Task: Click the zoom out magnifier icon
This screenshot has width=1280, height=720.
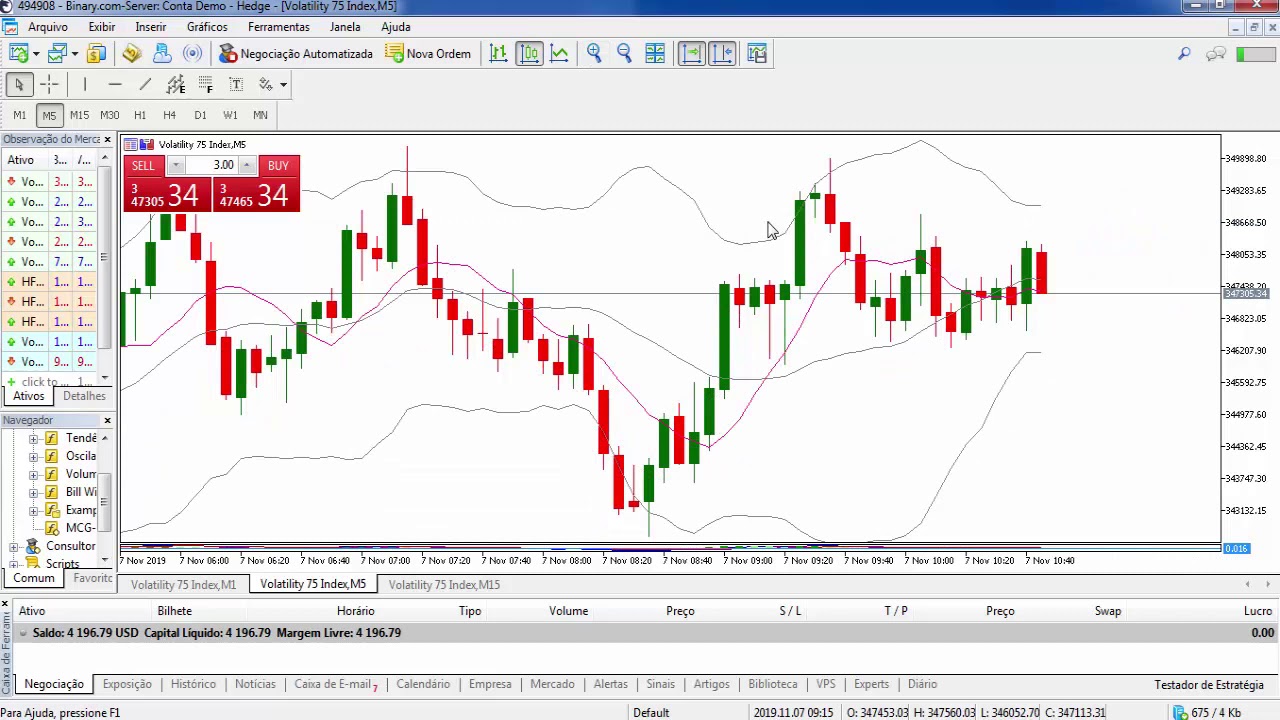Action: coord(624,53)
